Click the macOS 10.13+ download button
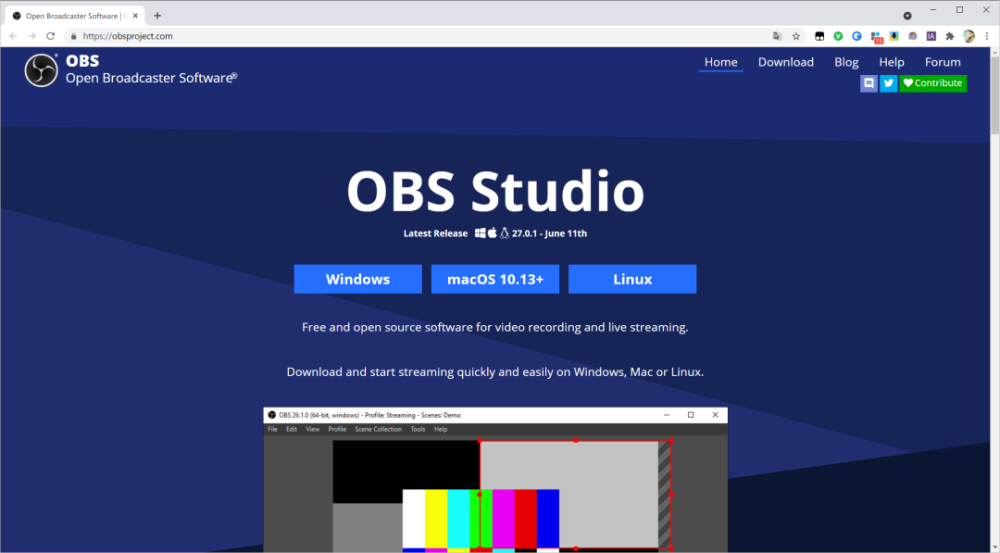The image size is (1000, 553). pos(495,279)
